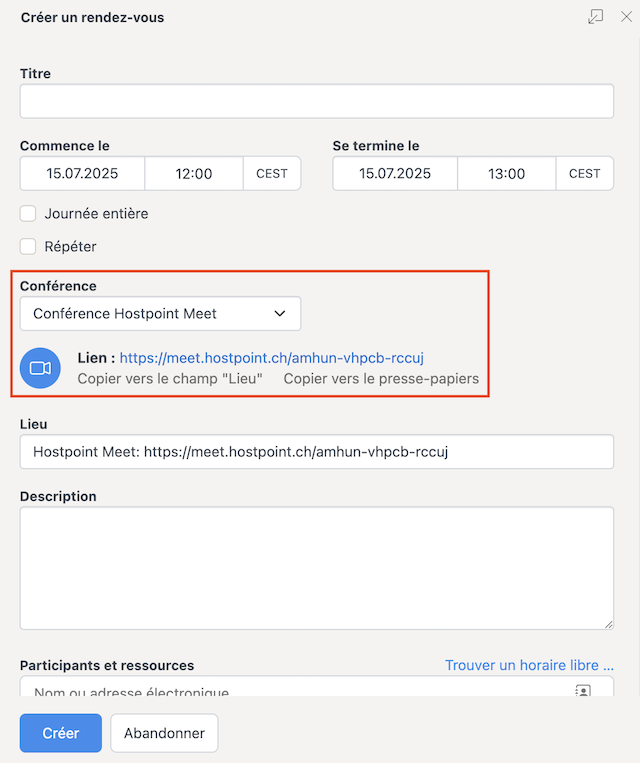This screenshot has width=640, height=763.
Task: Open the meet.hostpoint.ch conference link
Action: 272,358
